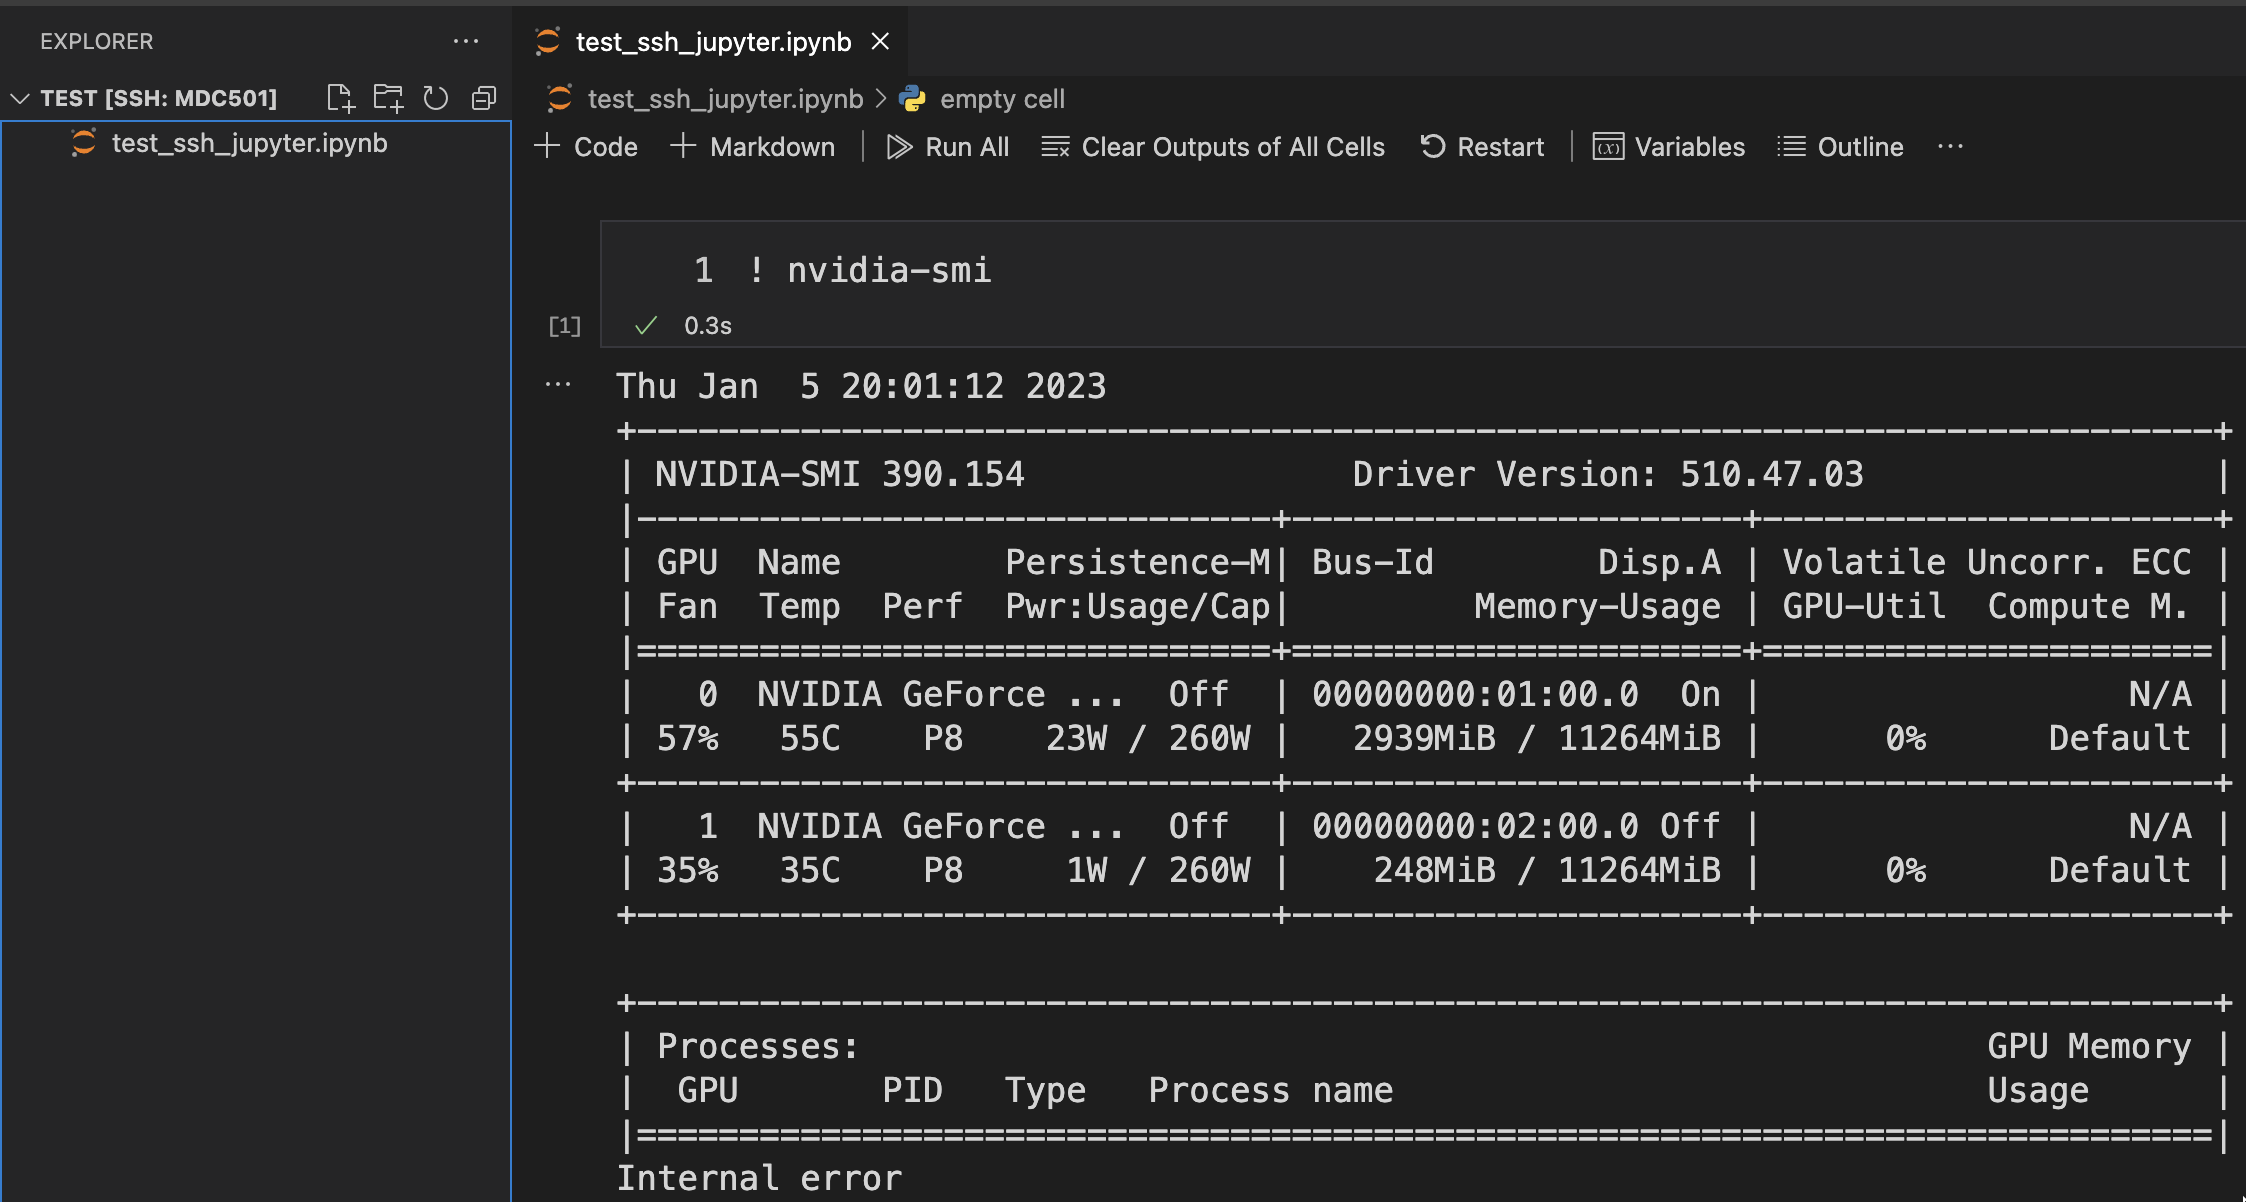The height and width of the screenshot is (1202, 2246).
Task: Open cell output more actions ellipsis
Action: point(558,384)
